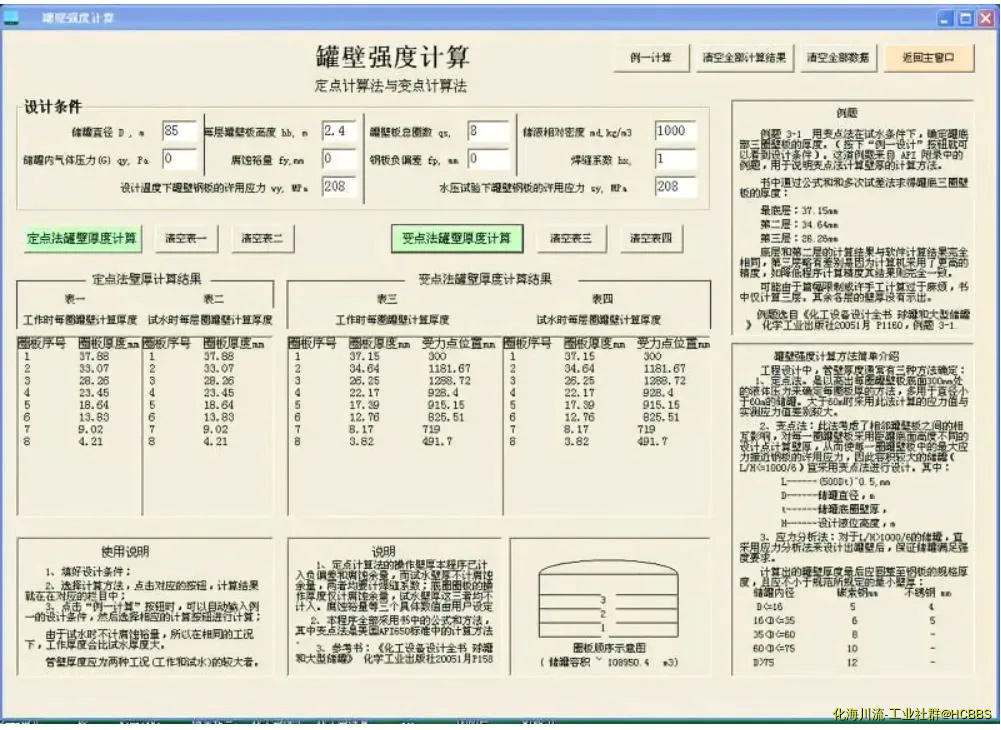The image size is (1001, 730).
Task: Focus the 罐壁板总圈数 qs field showing 8
Action: (x=488, y=131)
